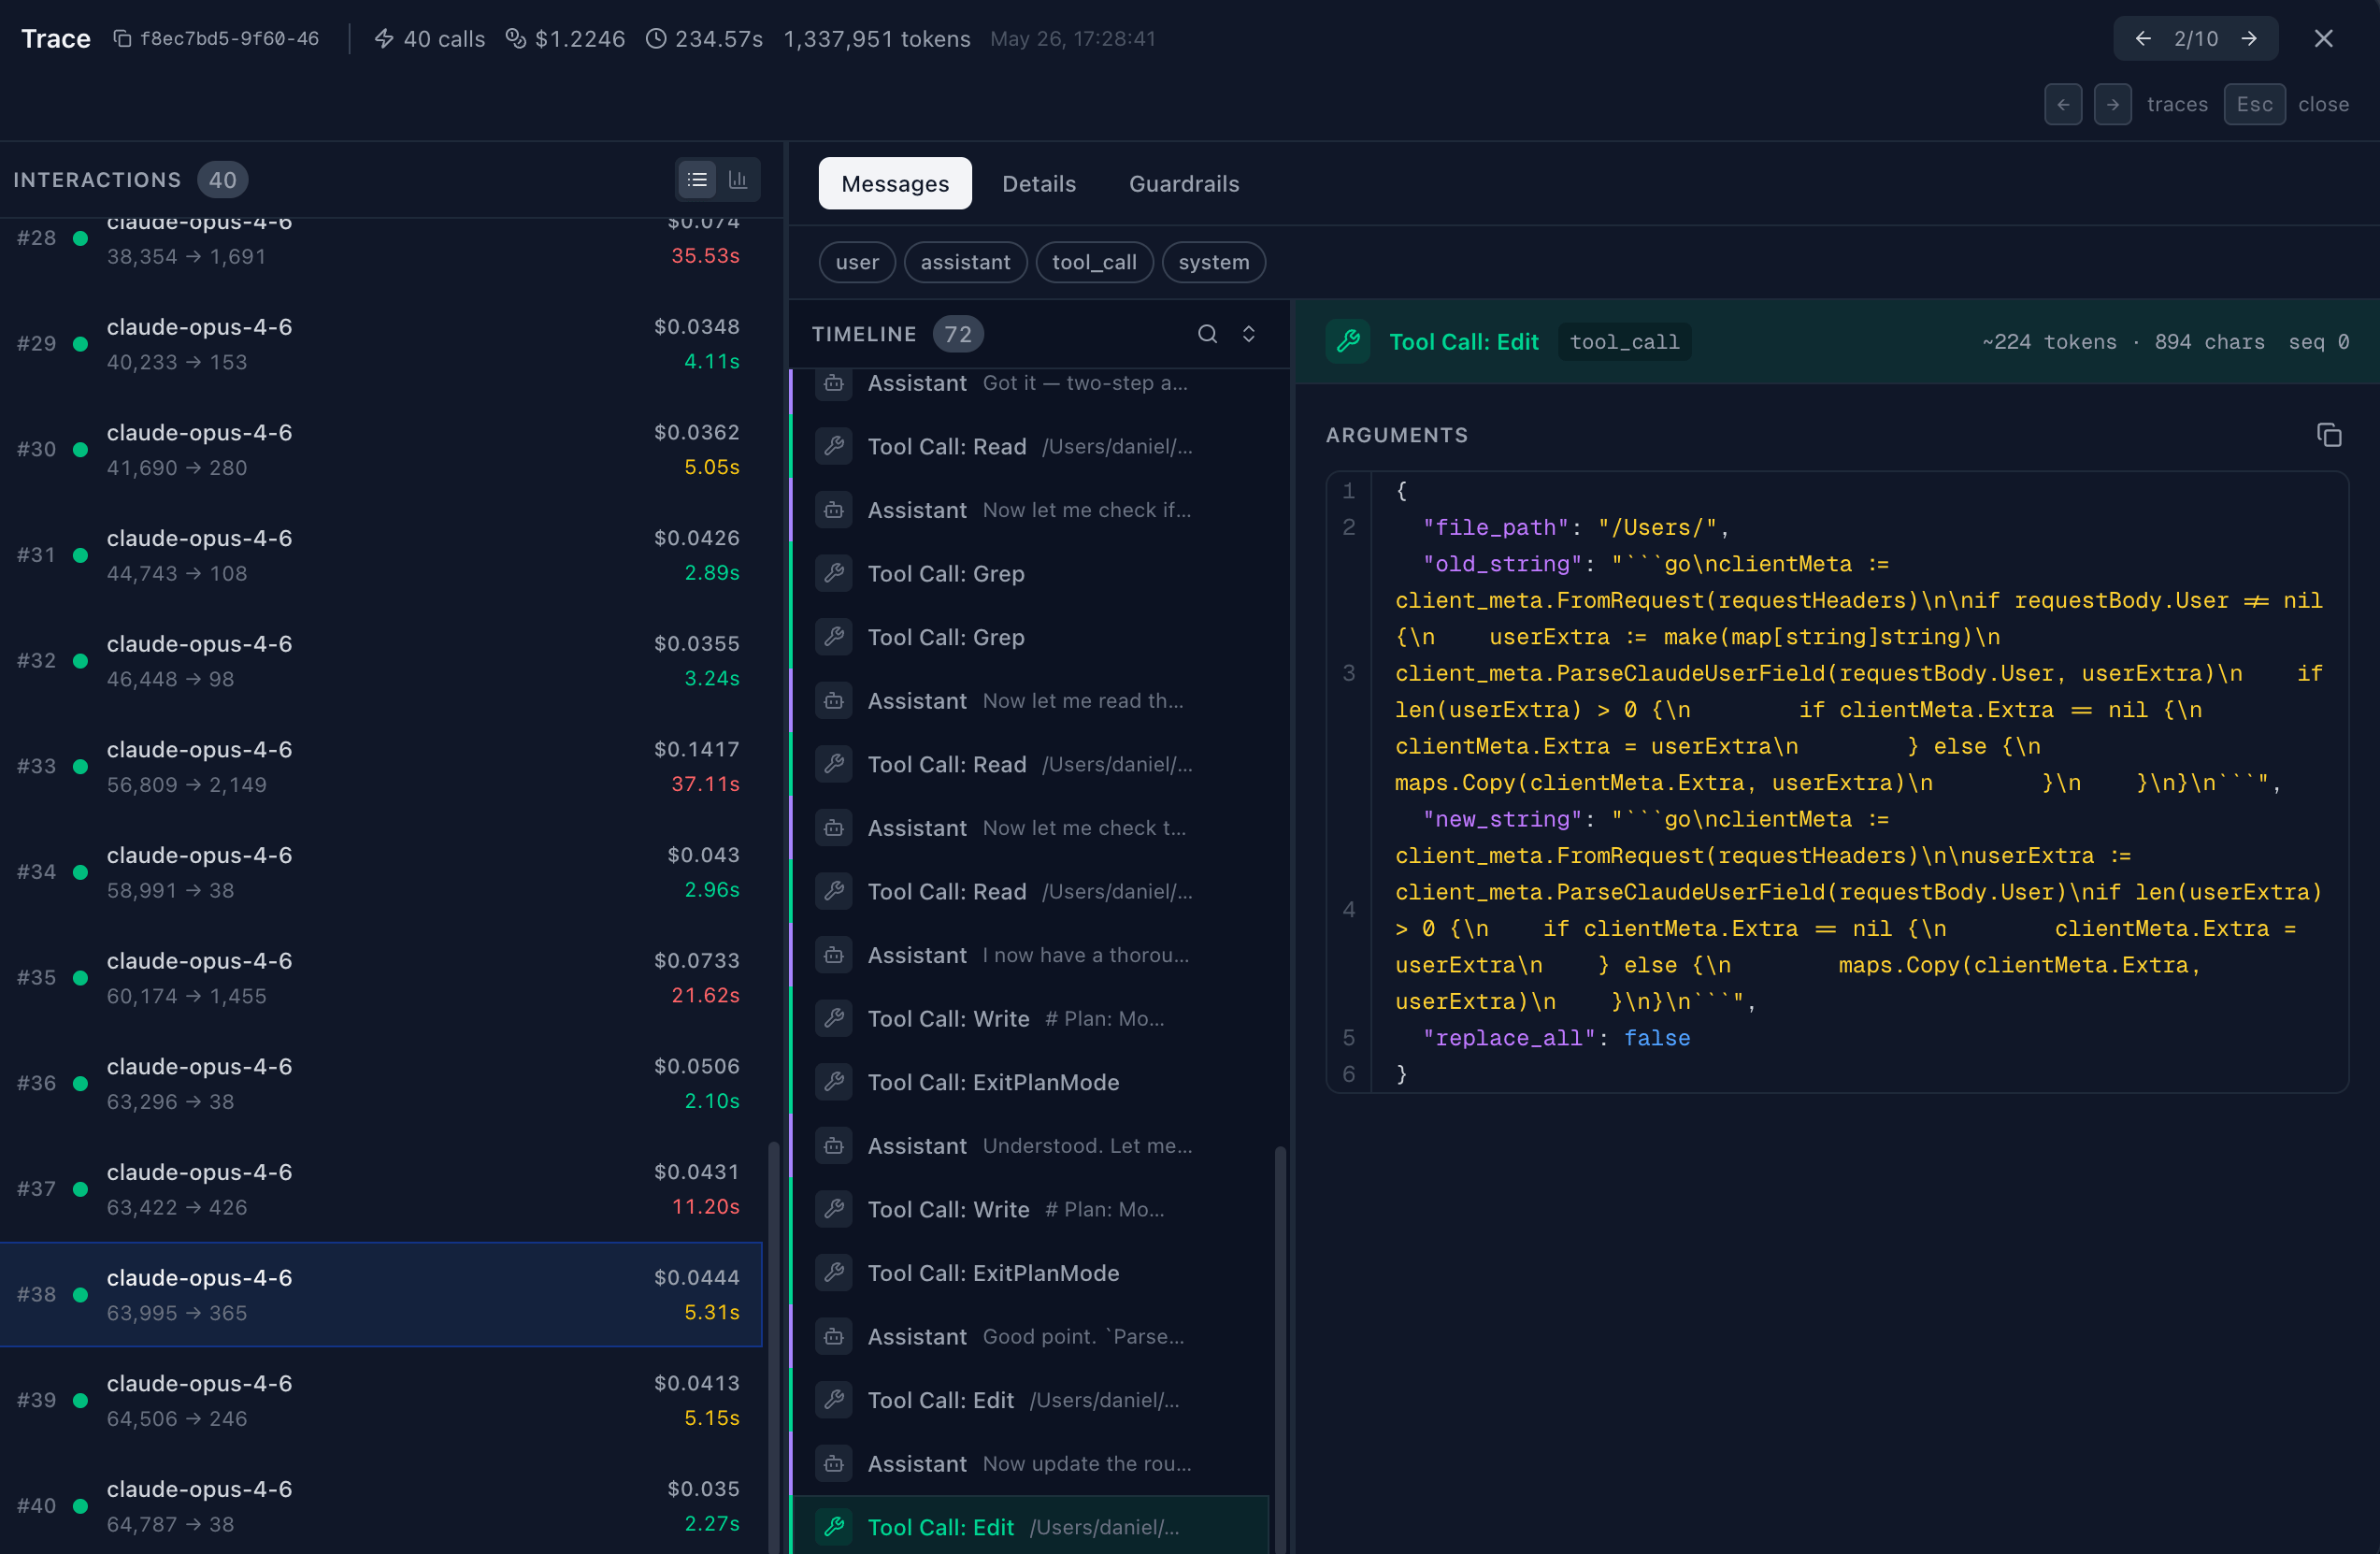
Task: Open the Messages tab
Action: (x=895, y=184)
